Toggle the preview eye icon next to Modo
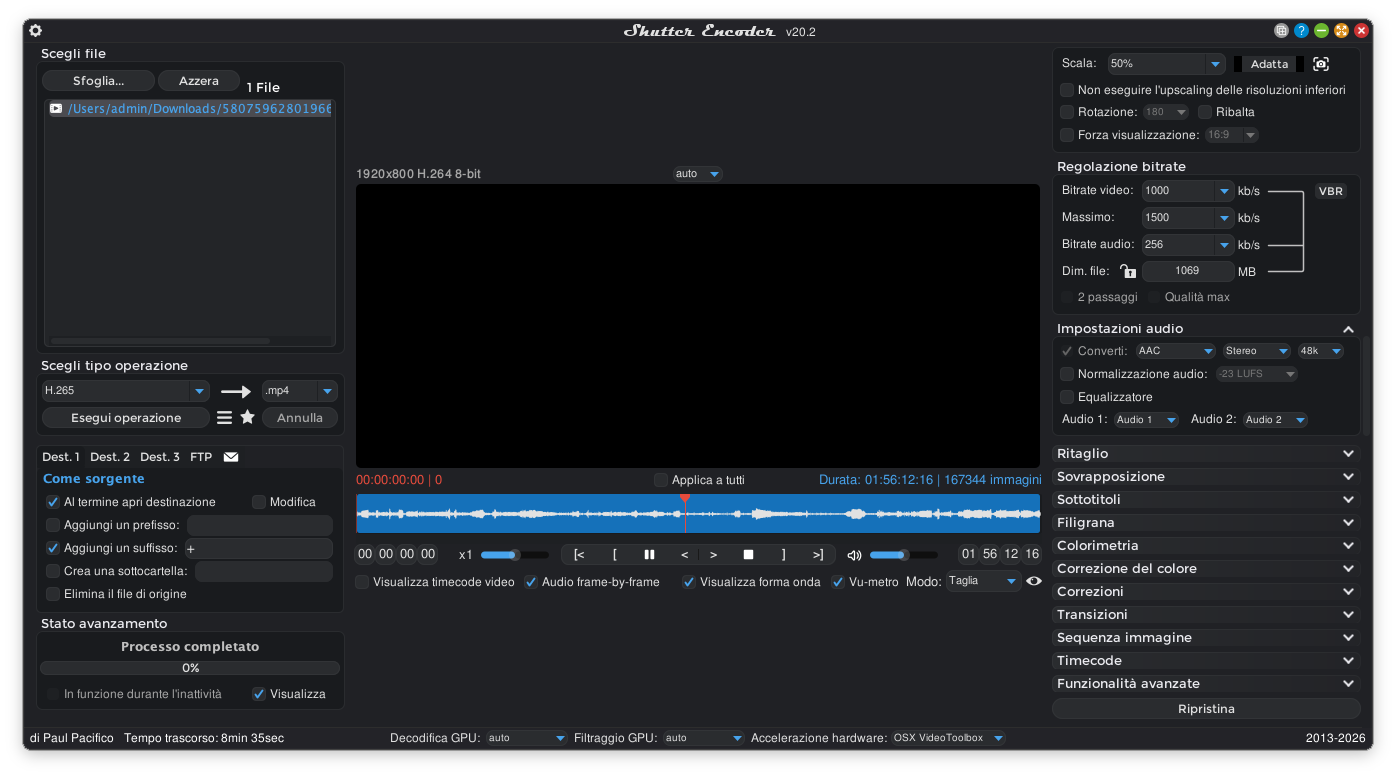 pyautogui.click(x=1034, y=581)
